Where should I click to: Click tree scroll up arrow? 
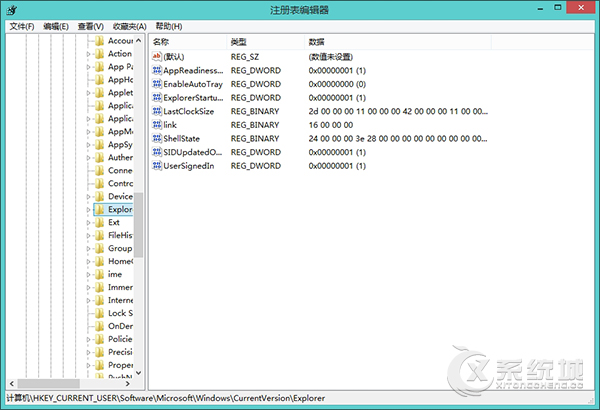click(139, 40)
